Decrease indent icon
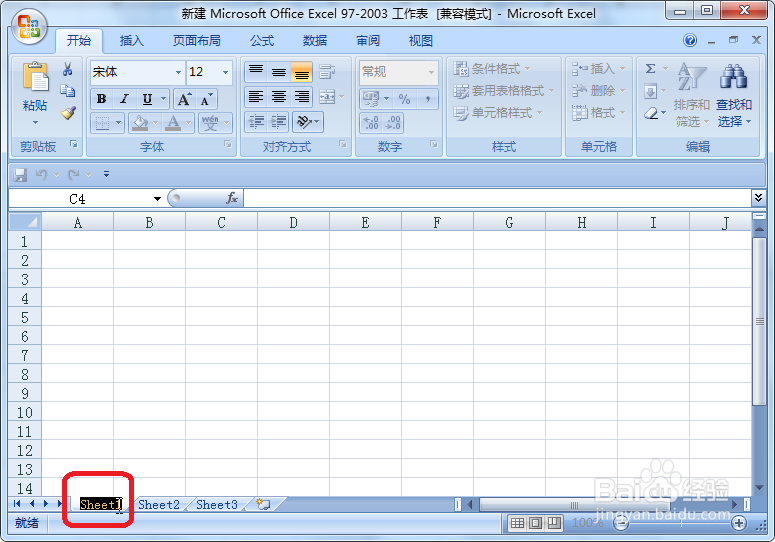Screen dimensions: 775x542 tap(256, 122)
